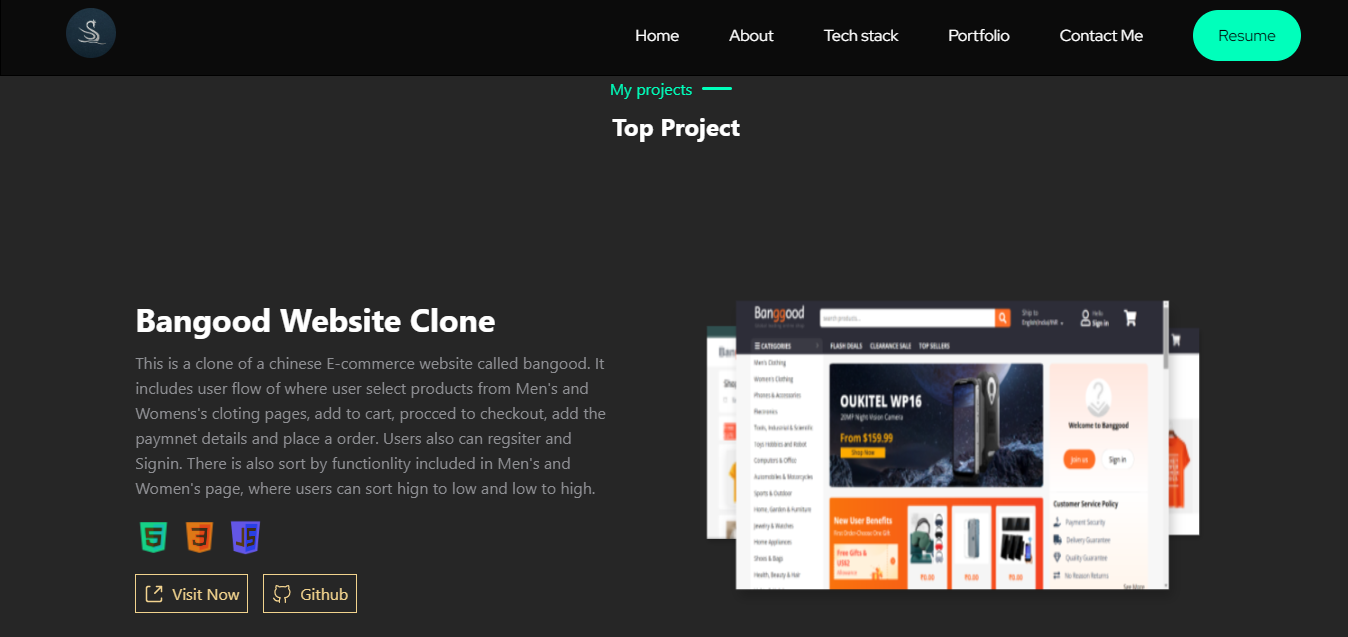Open the Home navigation item
Screen dimensions: 1348x637
click(x=656, y=35)
